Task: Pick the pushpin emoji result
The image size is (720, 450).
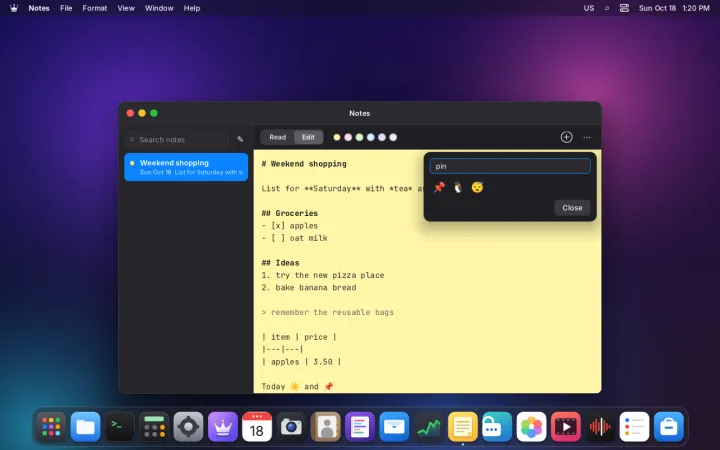Action: pos(439,187)
